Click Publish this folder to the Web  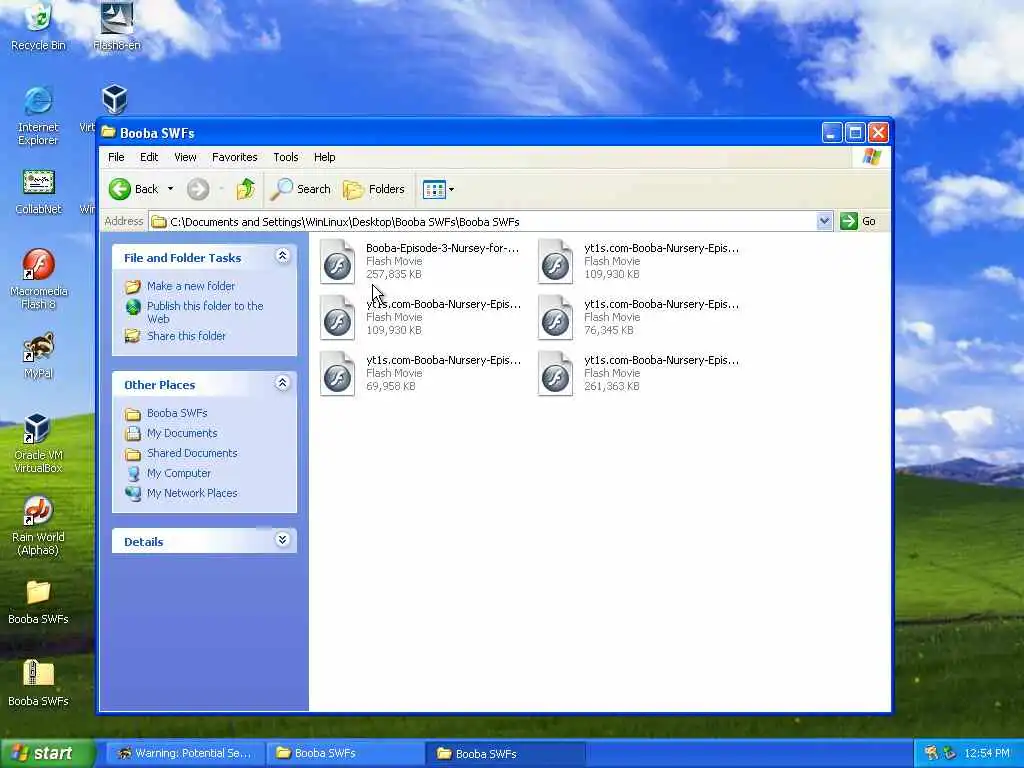(x=205, y=312)
